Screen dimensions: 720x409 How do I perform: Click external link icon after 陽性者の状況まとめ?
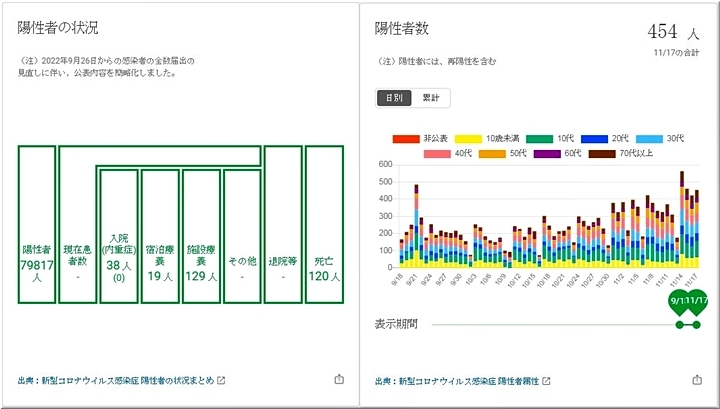[x=222, y=381]
